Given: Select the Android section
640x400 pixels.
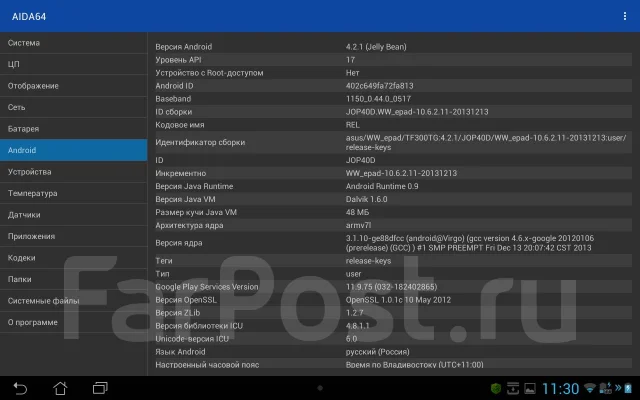Looking at the screenshot, I should point(73,150).
